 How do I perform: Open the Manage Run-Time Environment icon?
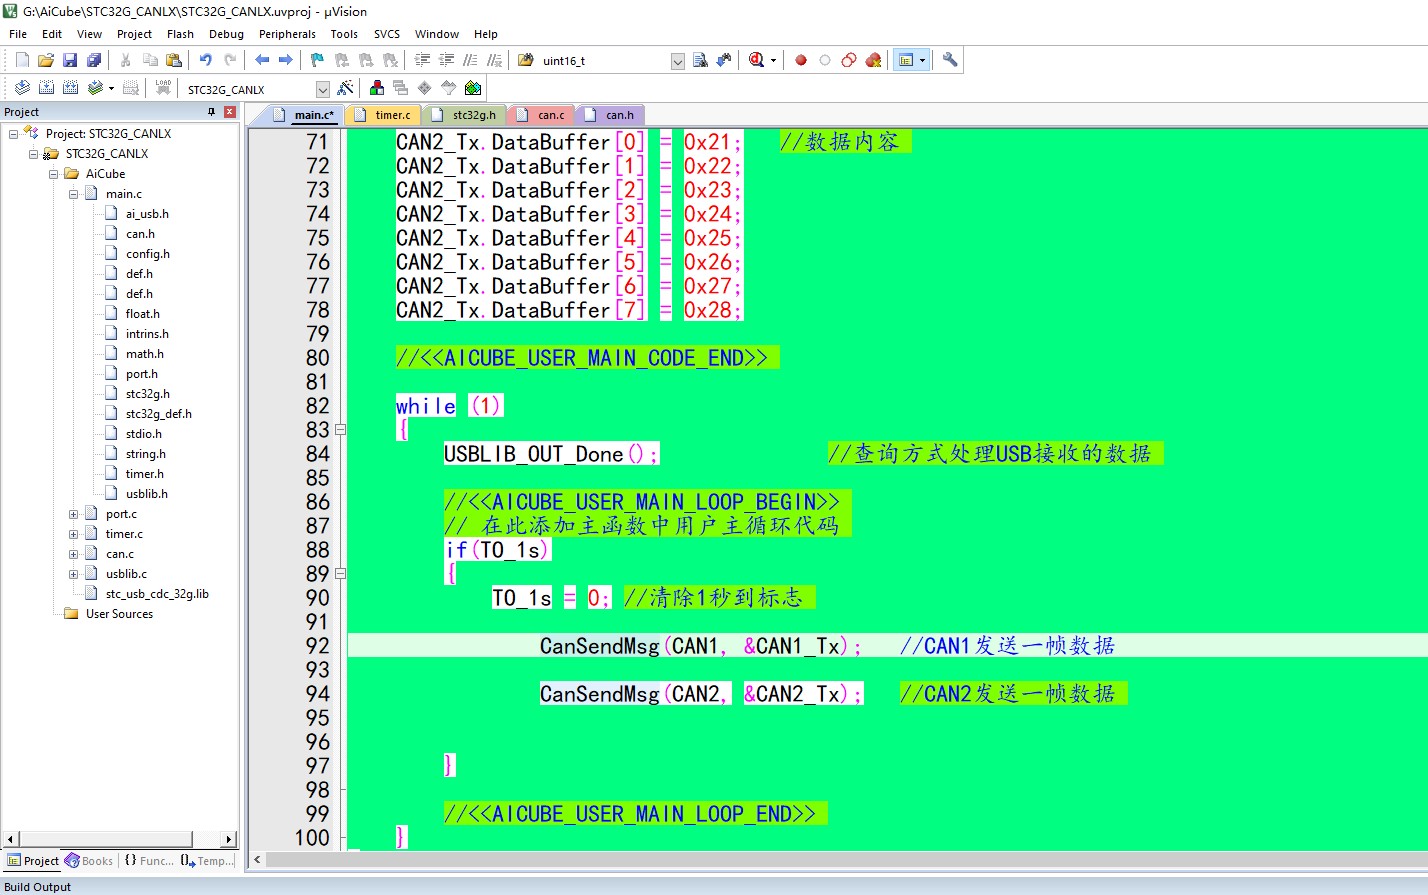coord(473,88)
